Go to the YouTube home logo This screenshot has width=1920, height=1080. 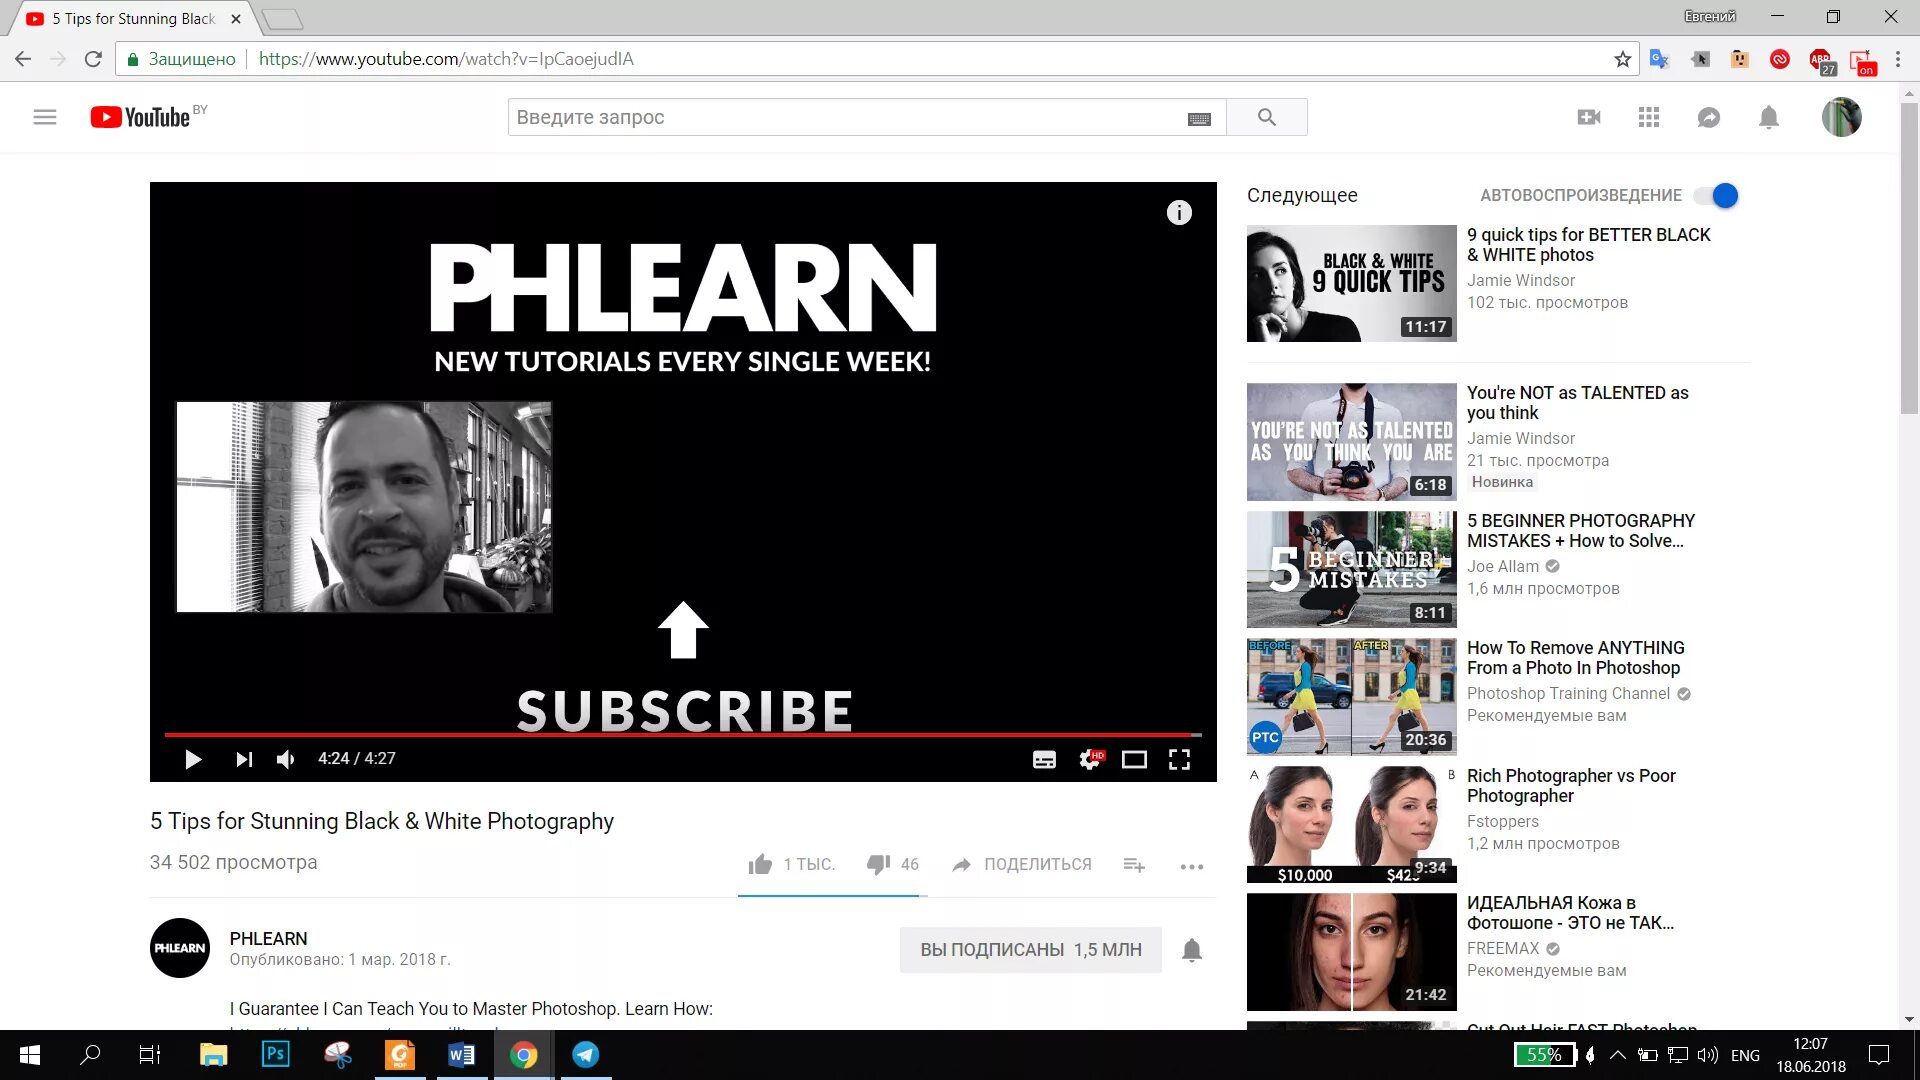[x=140, y=117]
